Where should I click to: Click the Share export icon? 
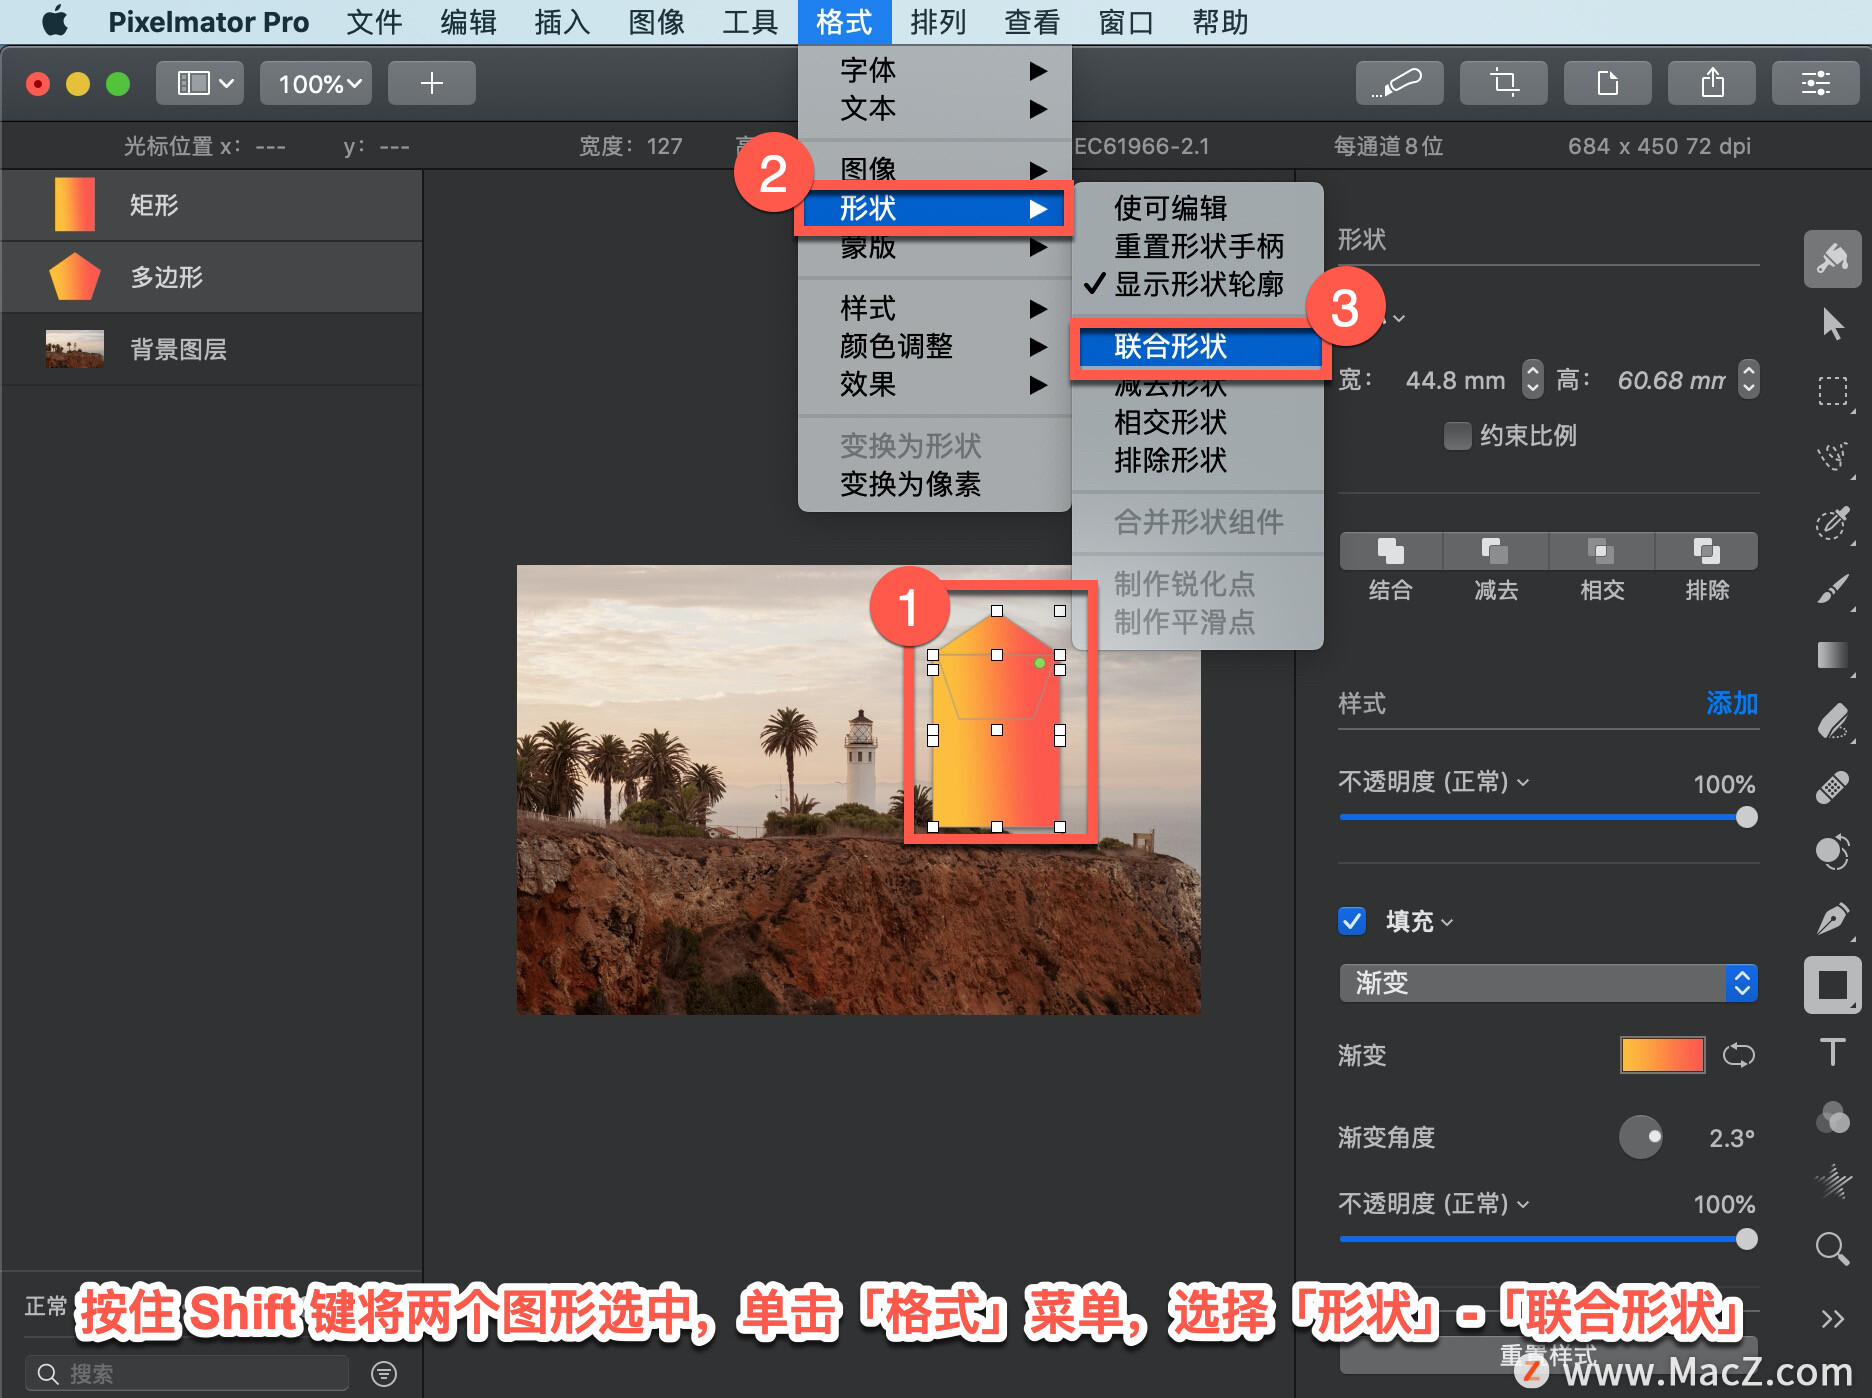[x=1712, y=83]
